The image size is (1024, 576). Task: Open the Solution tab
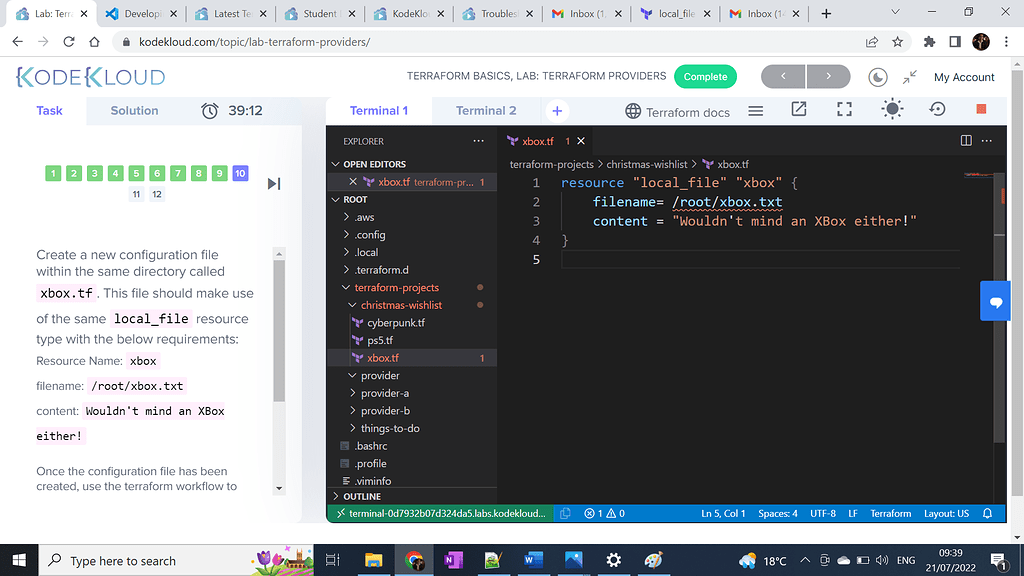(134, 111)
